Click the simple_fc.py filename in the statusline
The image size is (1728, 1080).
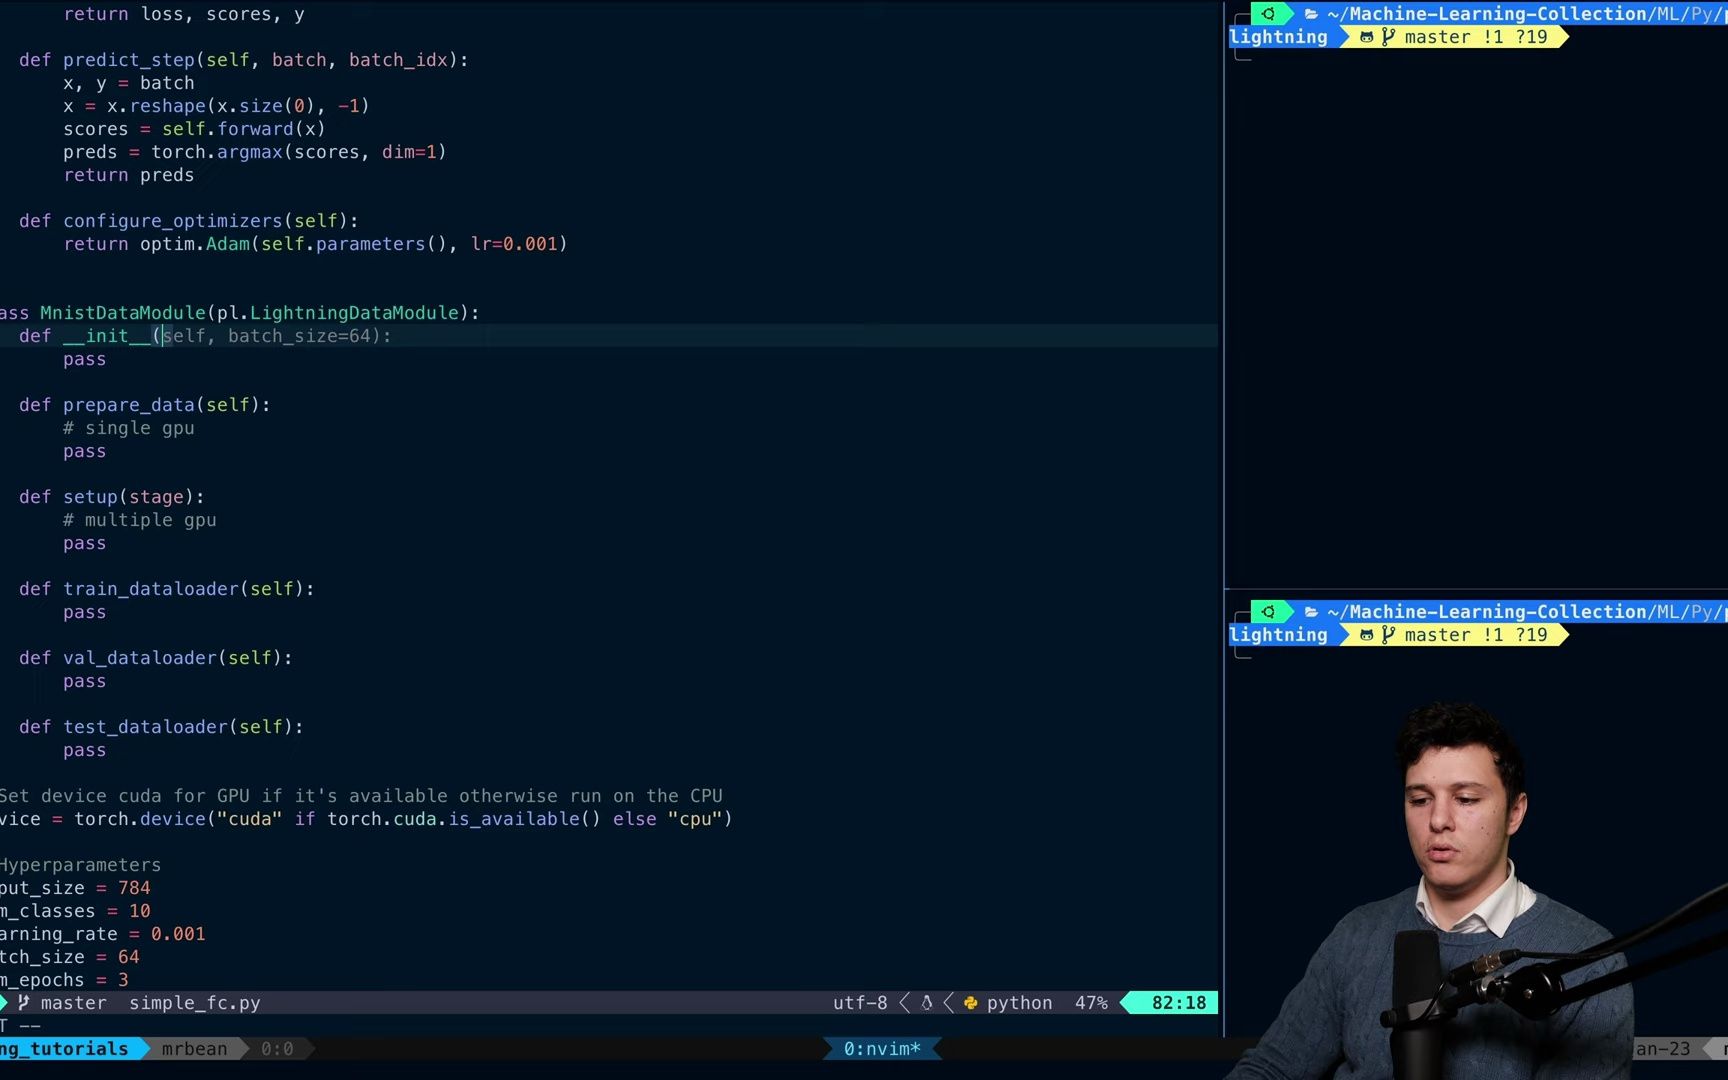194,1003
